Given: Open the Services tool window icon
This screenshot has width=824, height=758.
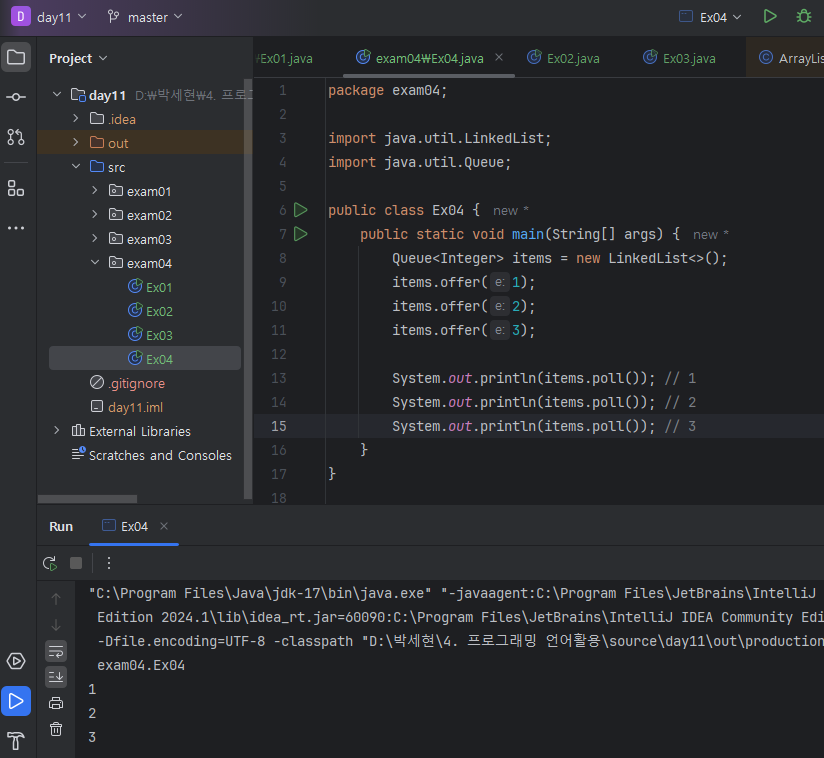Looking at the screenshot, I should click(16, 661).
